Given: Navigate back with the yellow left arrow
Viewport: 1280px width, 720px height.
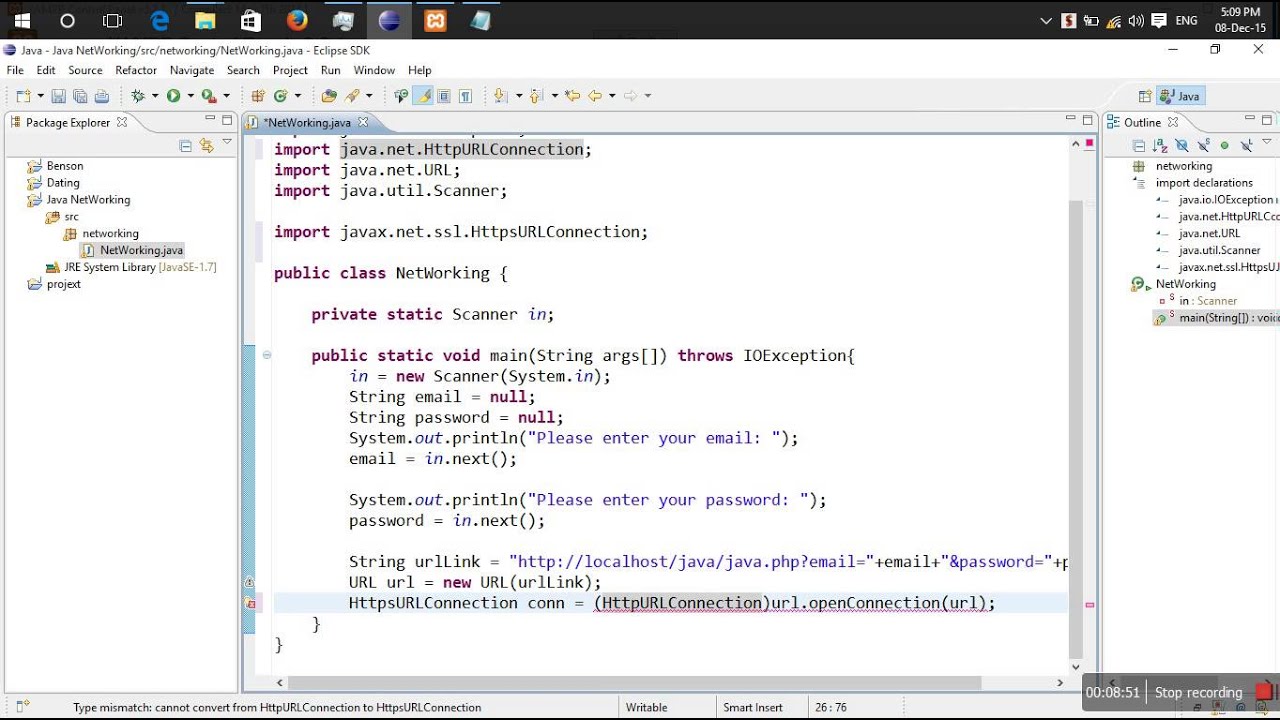Looking at the screenshot, I should [595, 96].
